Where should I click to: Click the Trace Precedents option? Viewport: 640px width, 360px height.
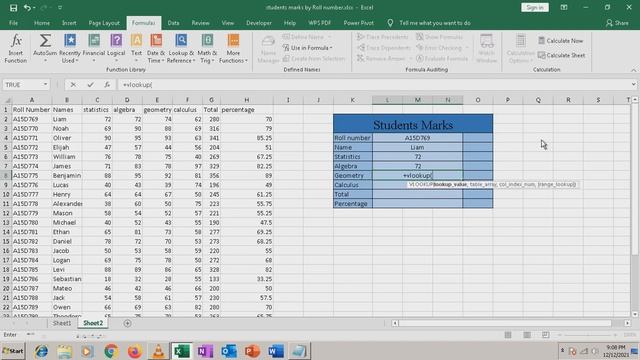[382, 37]
